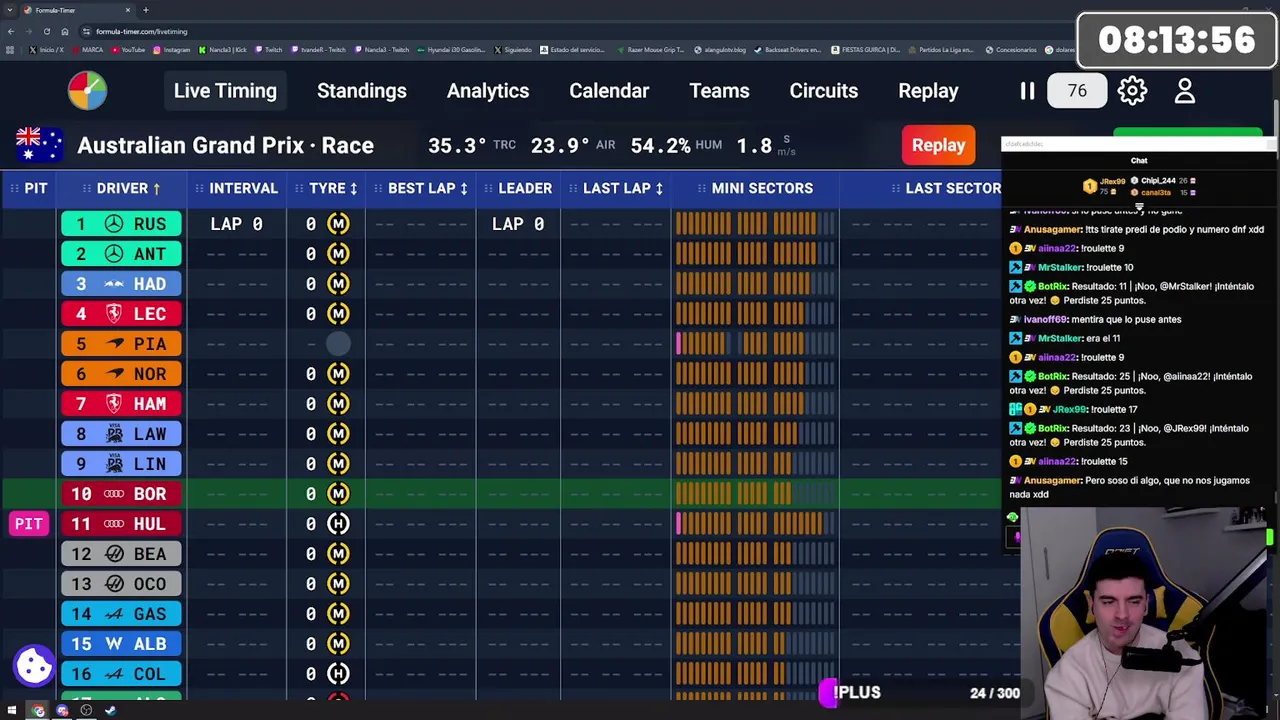Open the Analytics tab
The width and height of the screenshot is (1280, 720).
pyautogui.click(x=488, y=91)
